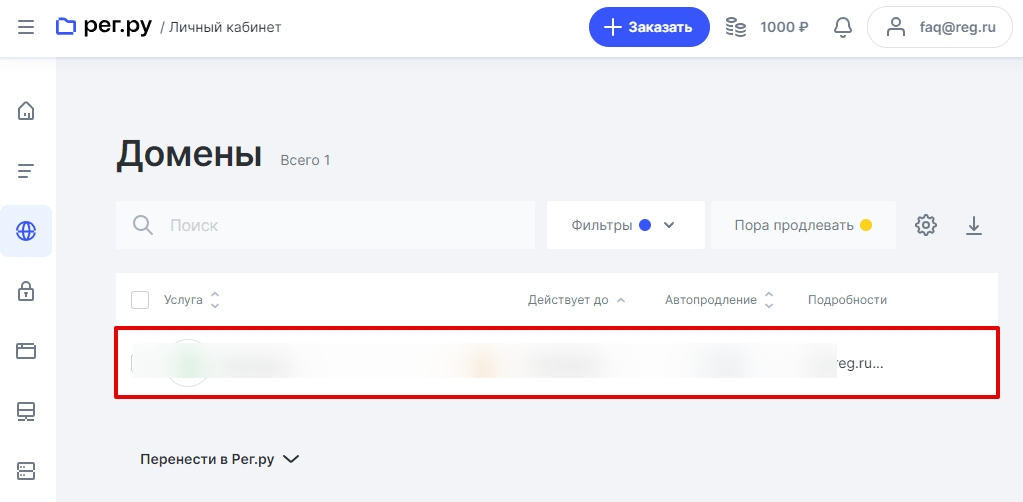Tick the select-all checkbox beside Услуга
This screenshot has height=502, width=1023.
click(140, 300)
